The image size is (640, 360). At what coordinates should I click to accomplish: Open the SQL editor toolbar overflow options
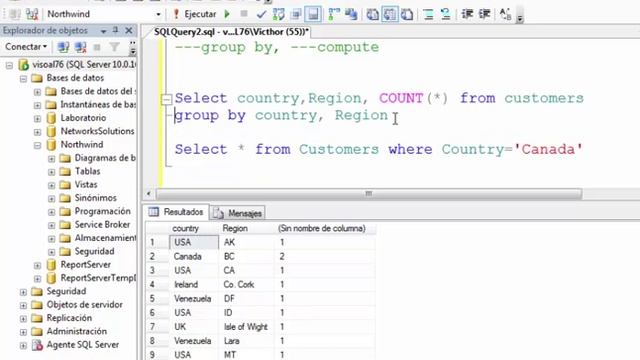click(x=520, y=17)
